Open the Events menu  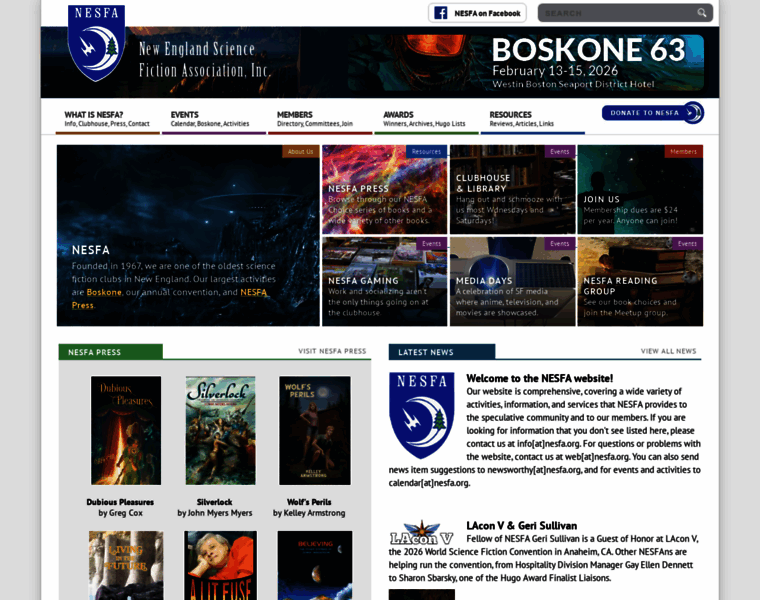(214, 119)
